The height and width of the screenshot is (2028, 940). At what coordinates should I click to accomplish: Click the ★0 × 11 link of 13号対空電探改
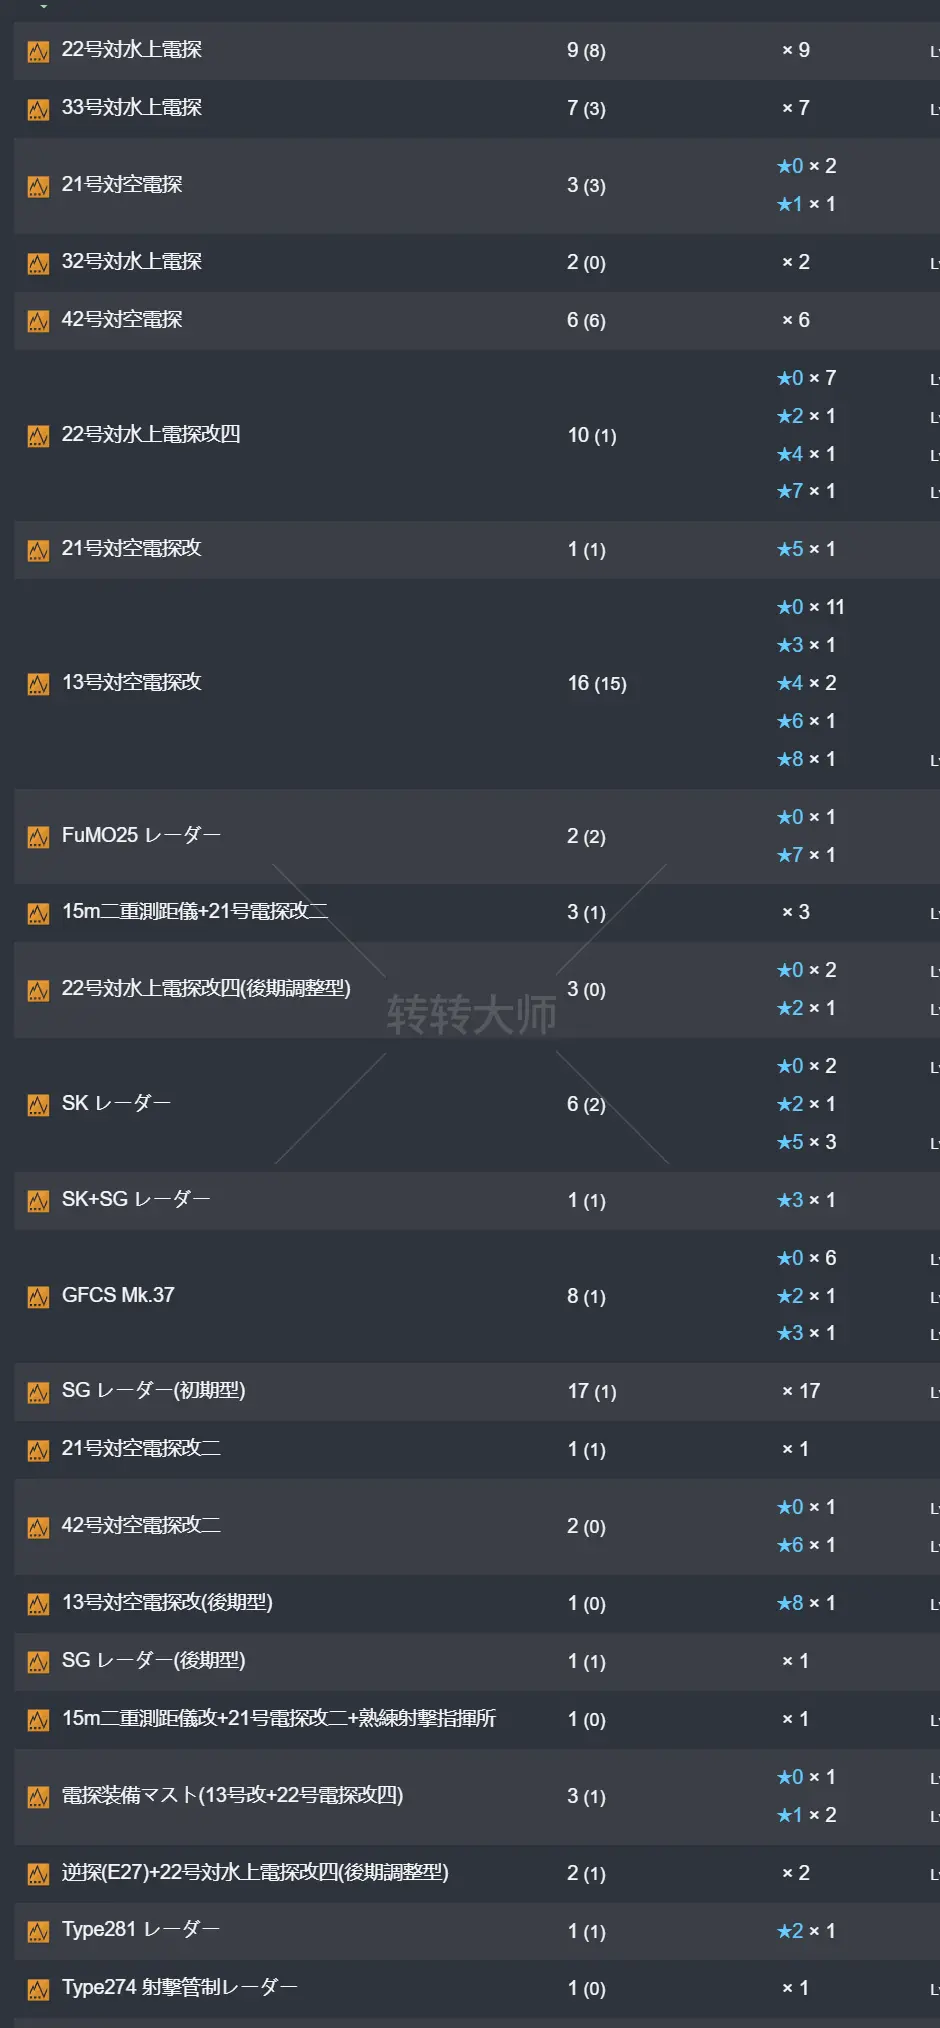click(x=808, y=606)
